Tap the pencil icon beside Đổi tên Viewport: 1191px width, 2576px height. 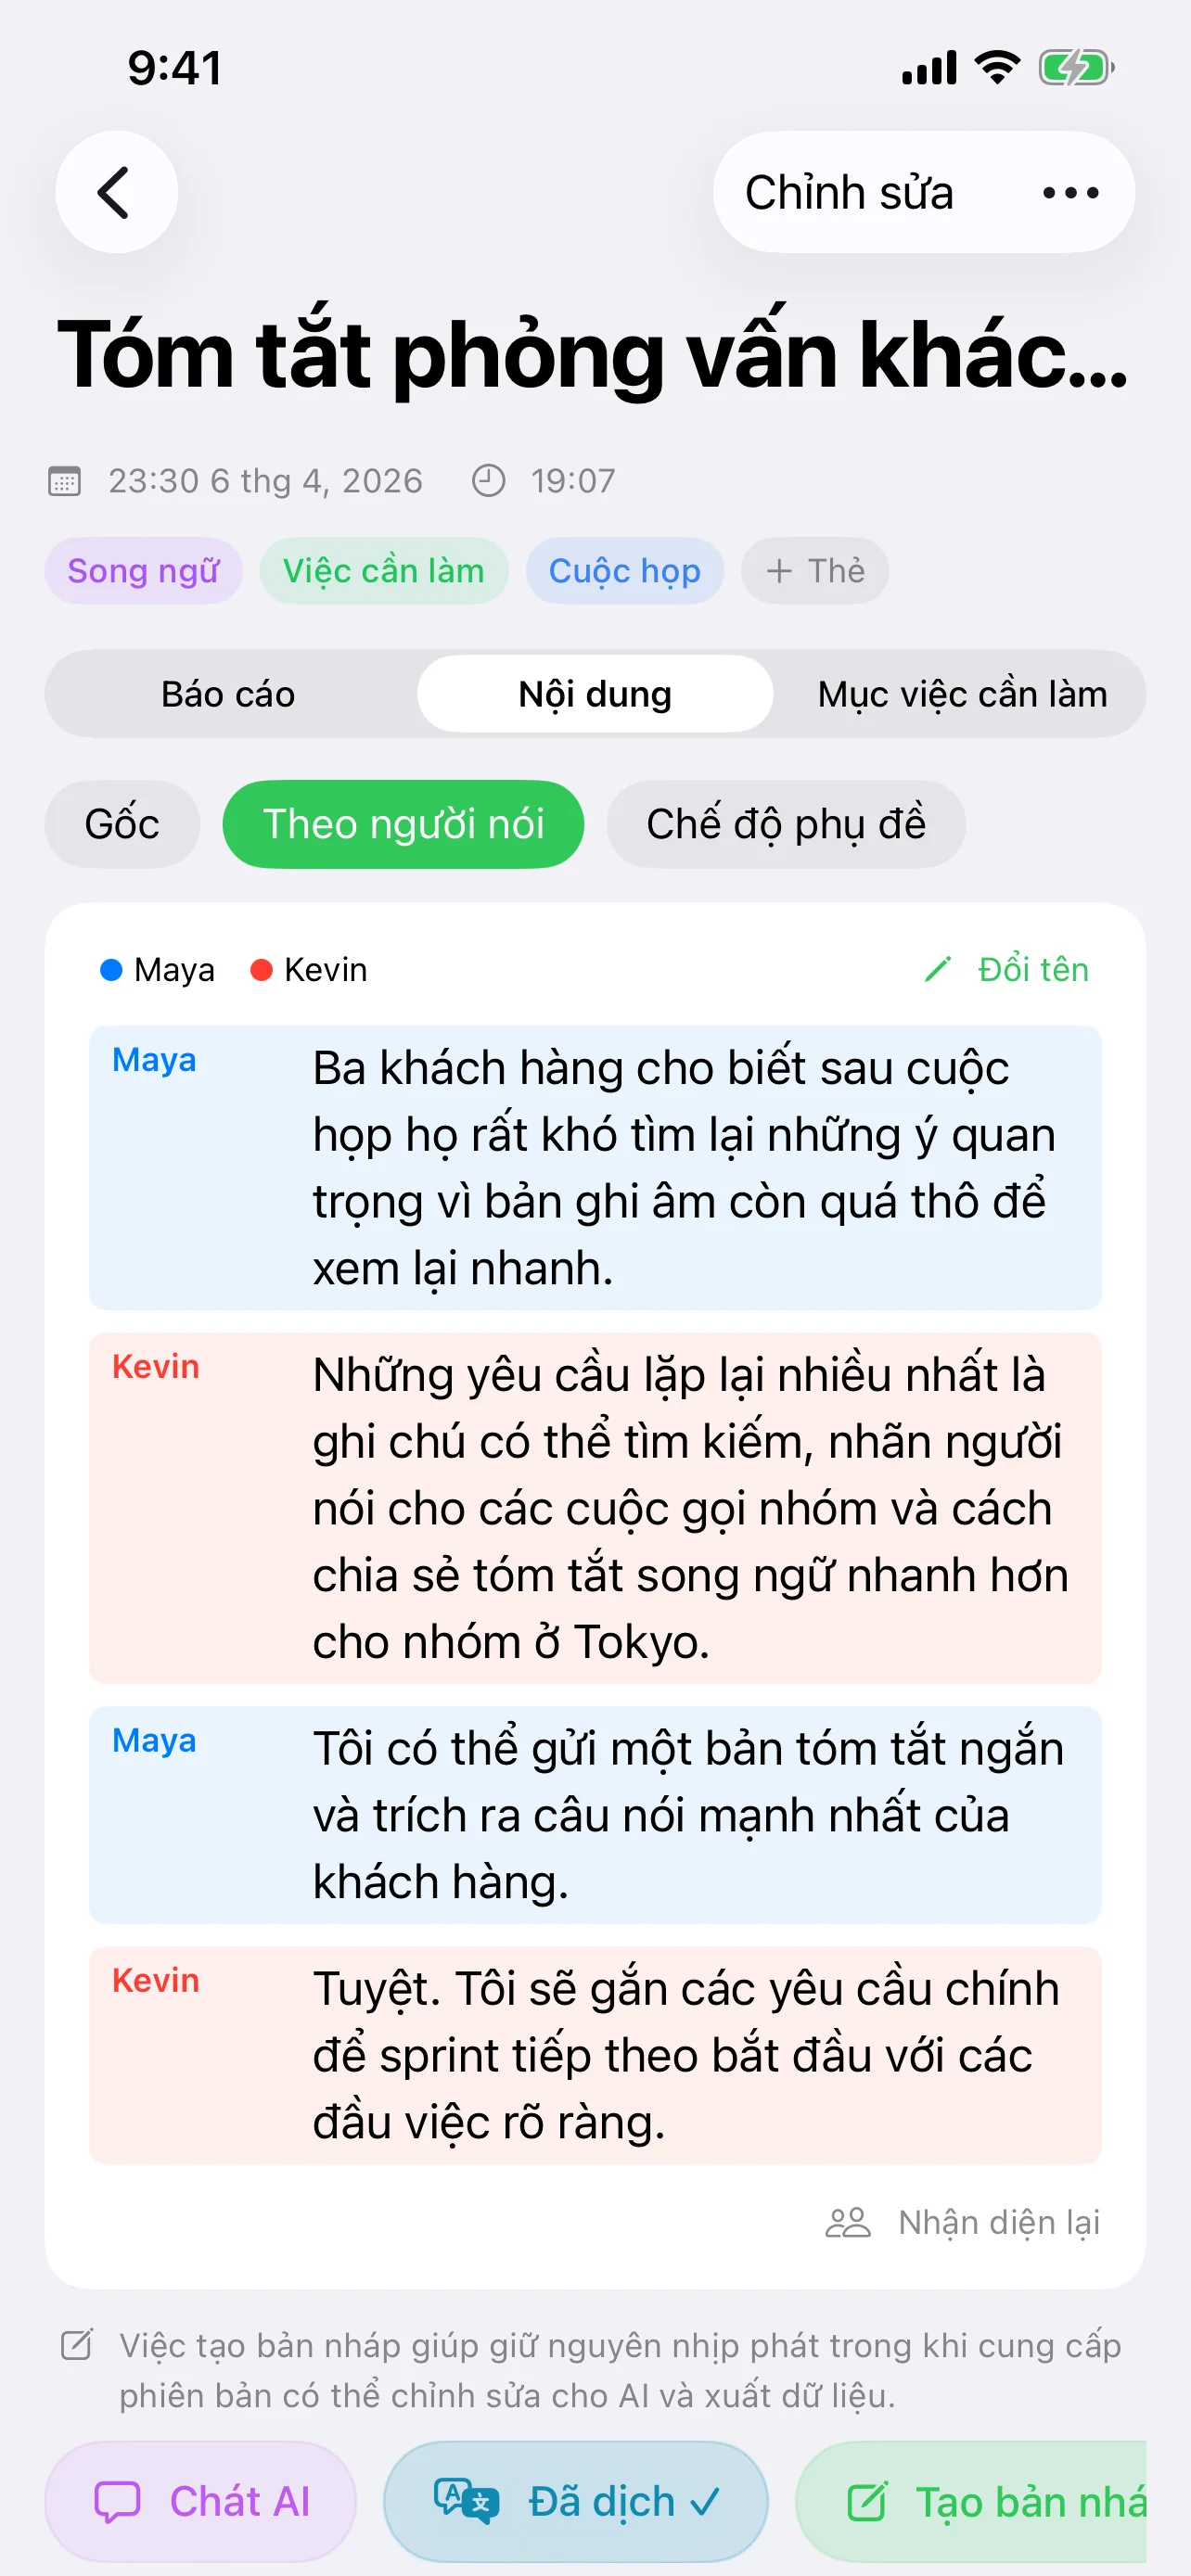(x=938, y=969)
